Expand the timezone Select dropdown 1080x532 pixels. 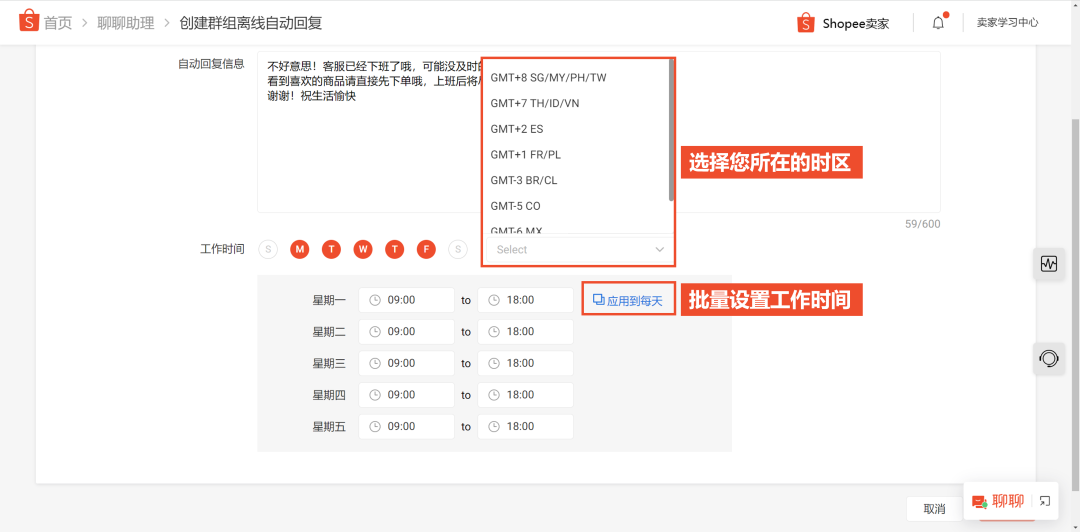578,249
